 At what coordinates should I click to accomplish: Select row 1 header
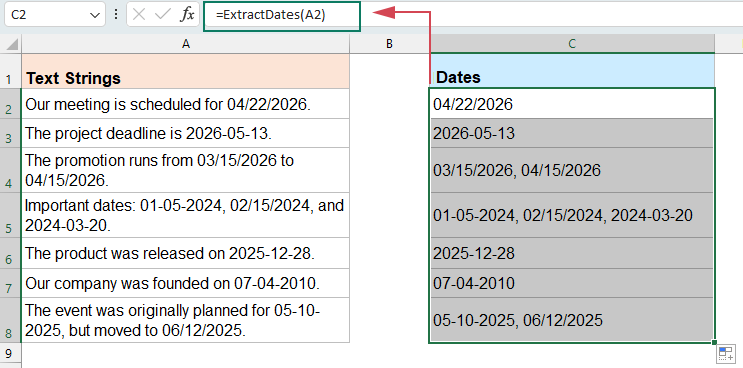pos(10,71)
